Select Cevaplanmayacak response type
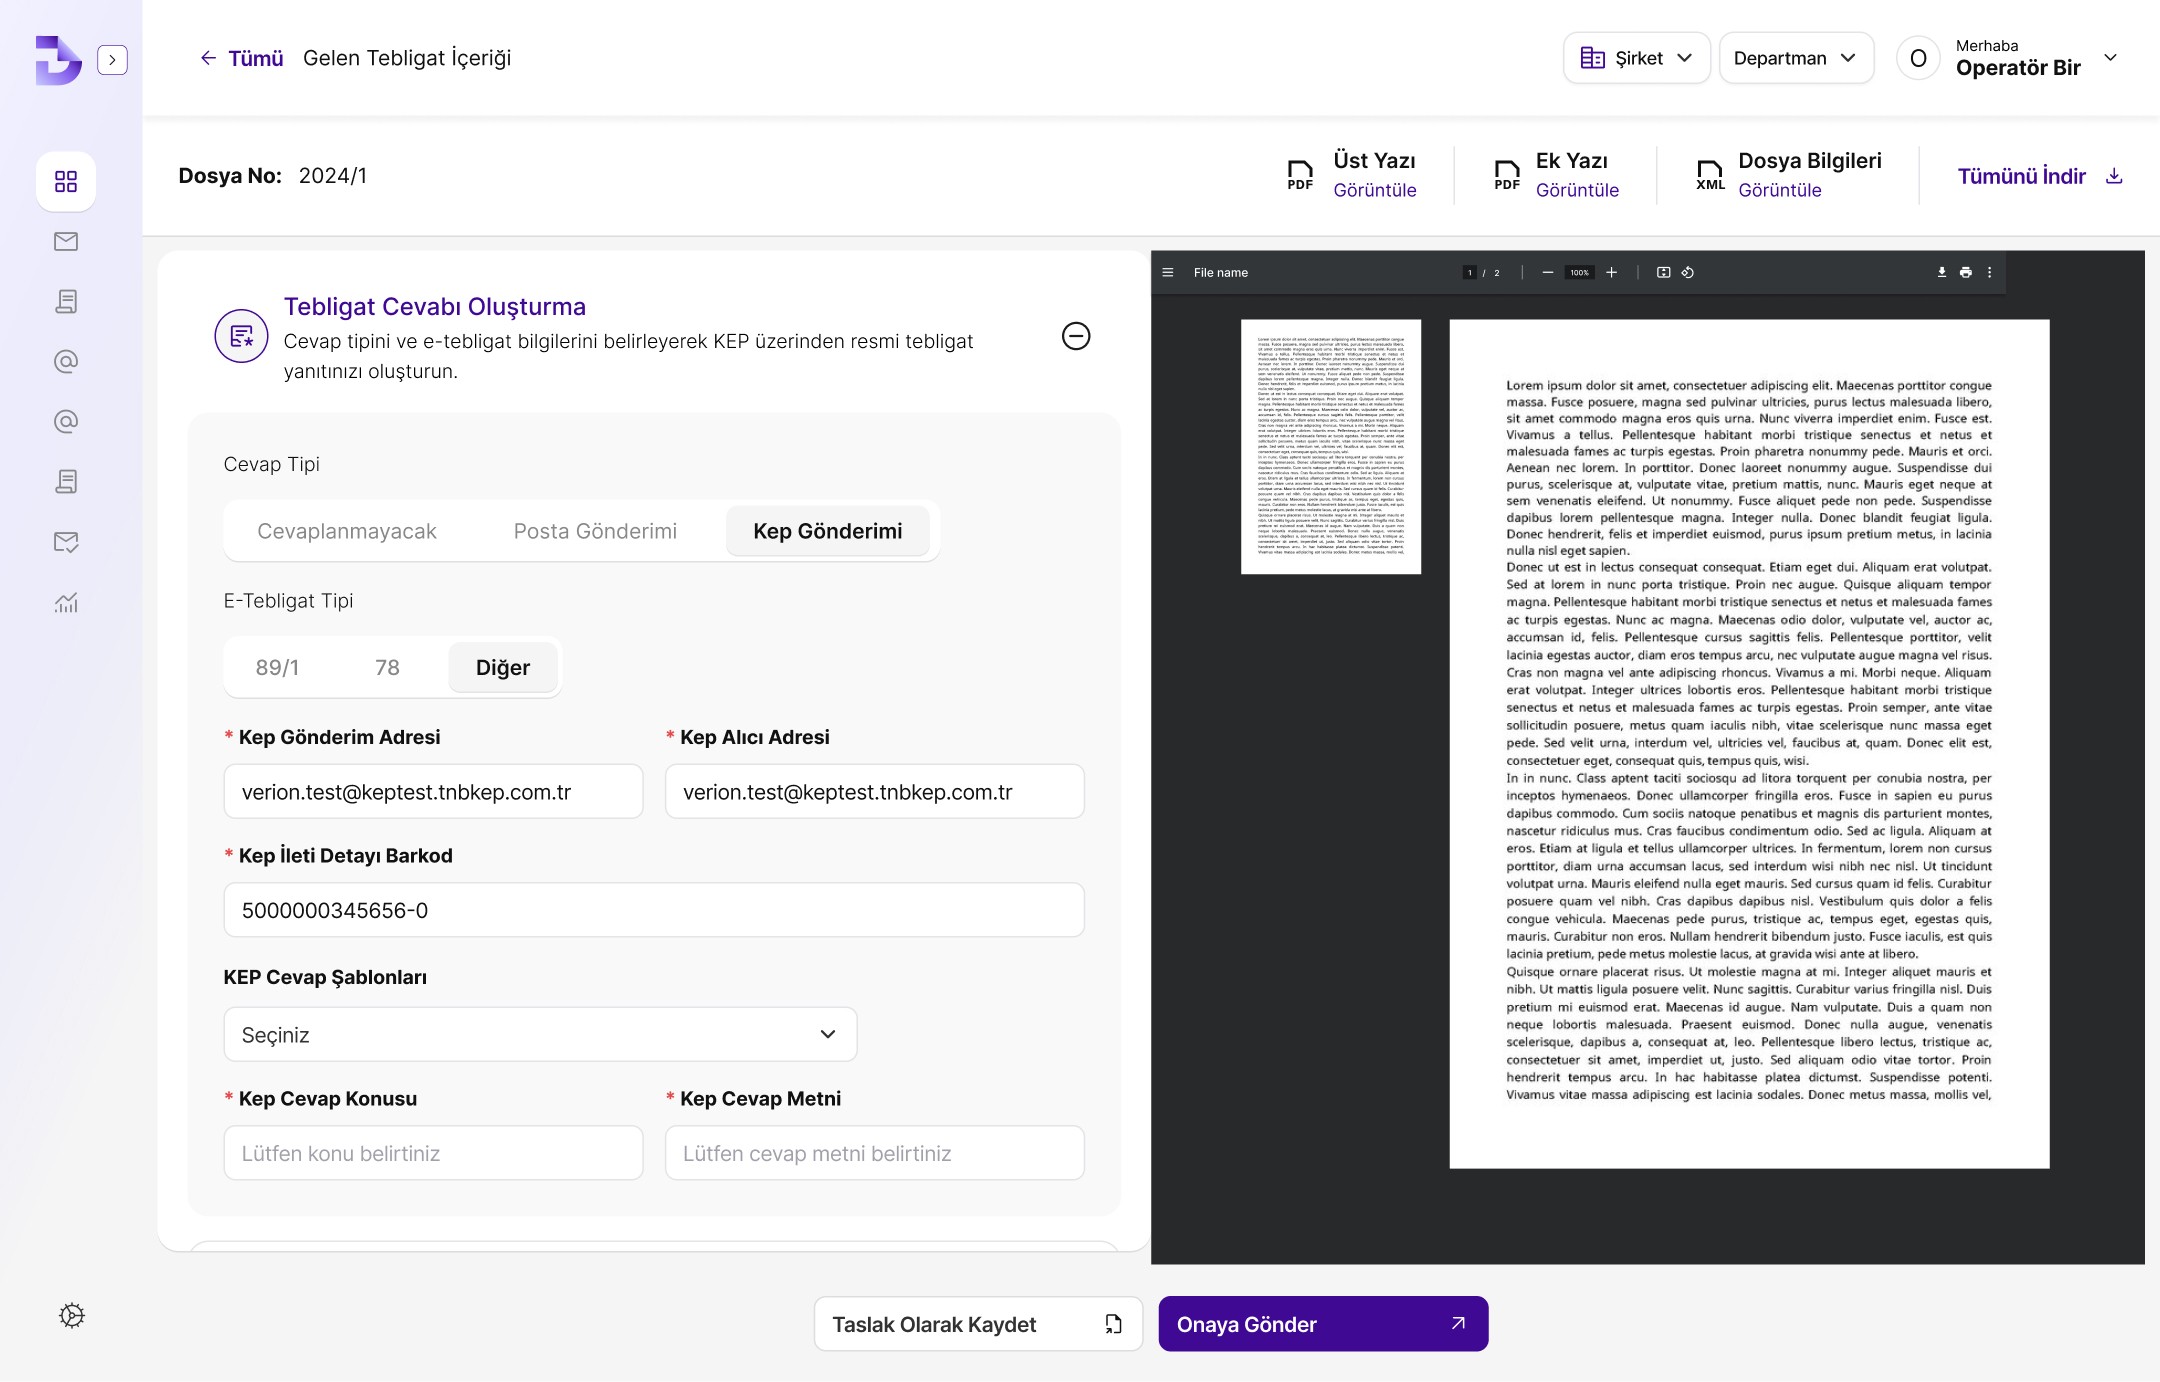 coord(346,531)
